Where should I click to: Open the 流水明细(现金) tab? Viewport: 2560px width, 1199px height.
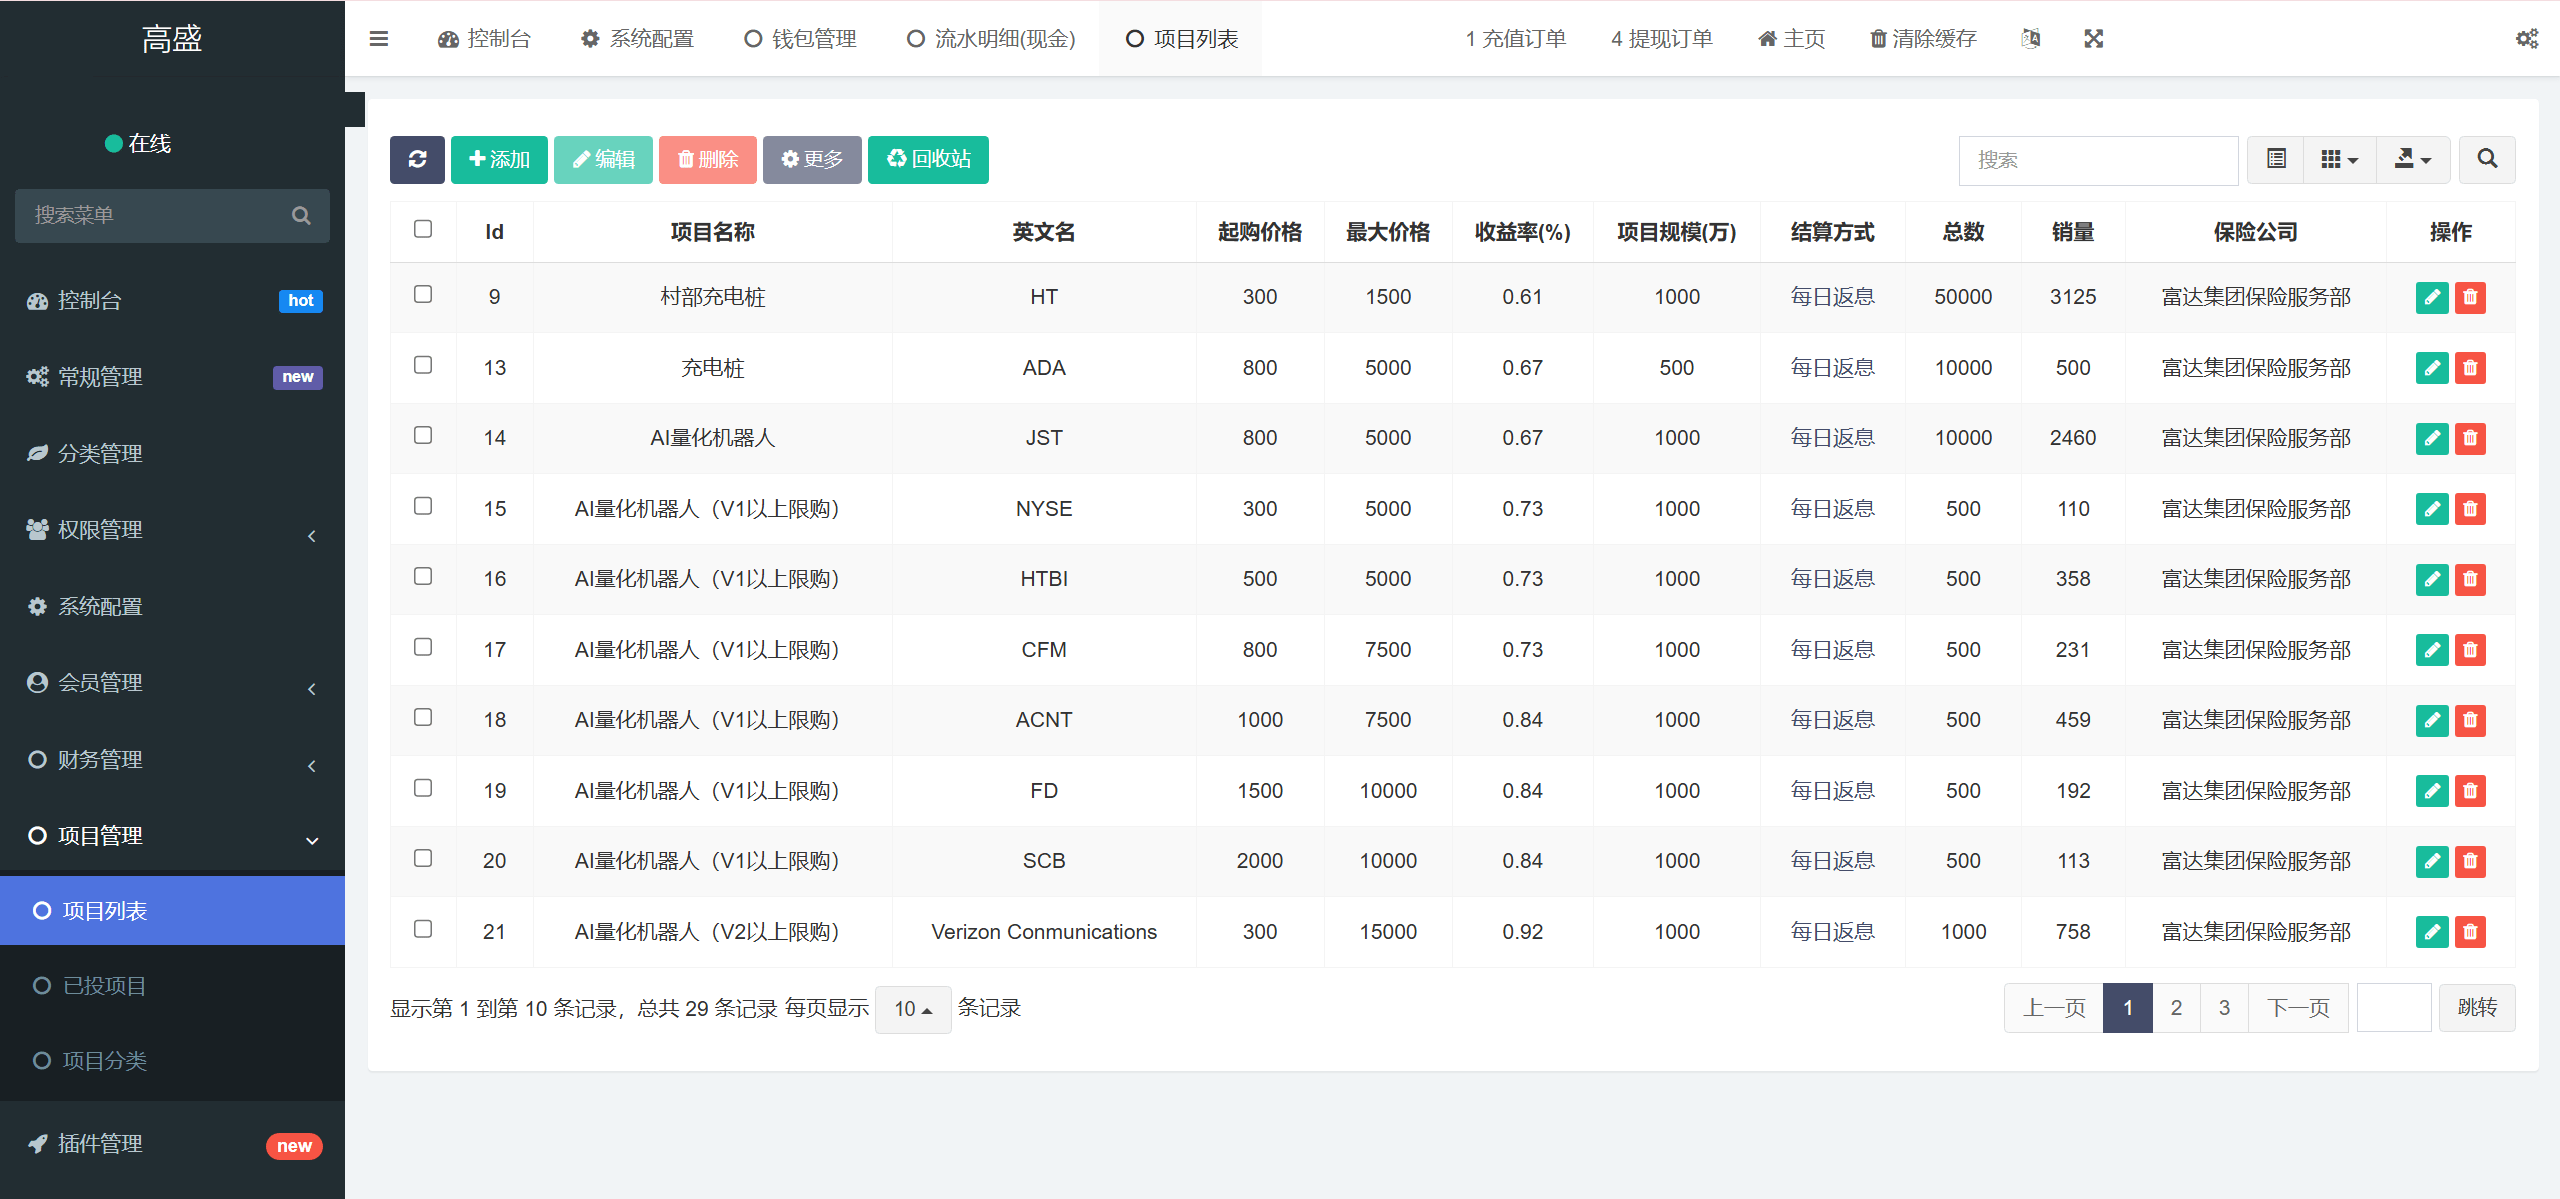click(990, 38)
